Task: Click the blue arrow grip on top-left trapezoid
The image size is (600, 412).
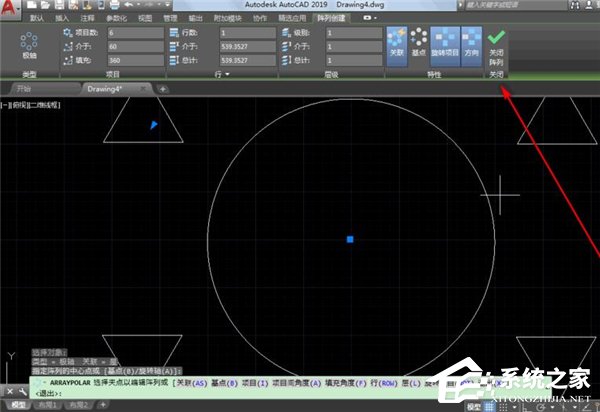Action: tap(153, 125)
